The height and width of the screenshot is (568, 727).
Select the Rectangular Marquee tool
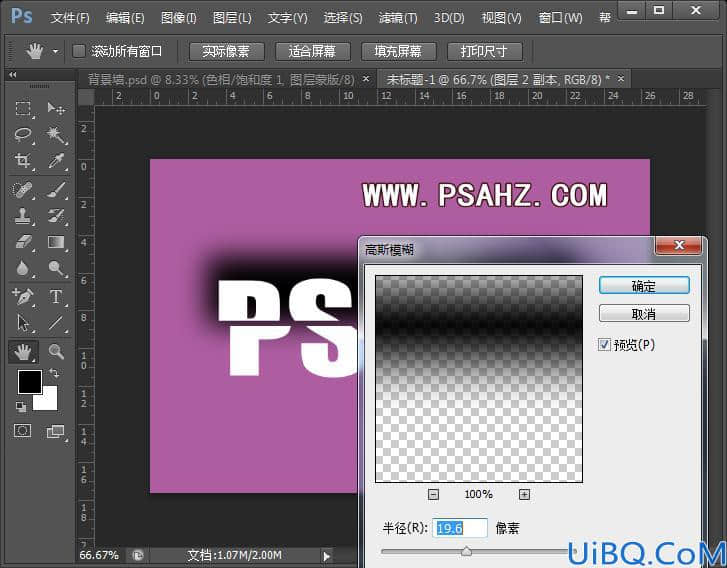click(23, 108)
